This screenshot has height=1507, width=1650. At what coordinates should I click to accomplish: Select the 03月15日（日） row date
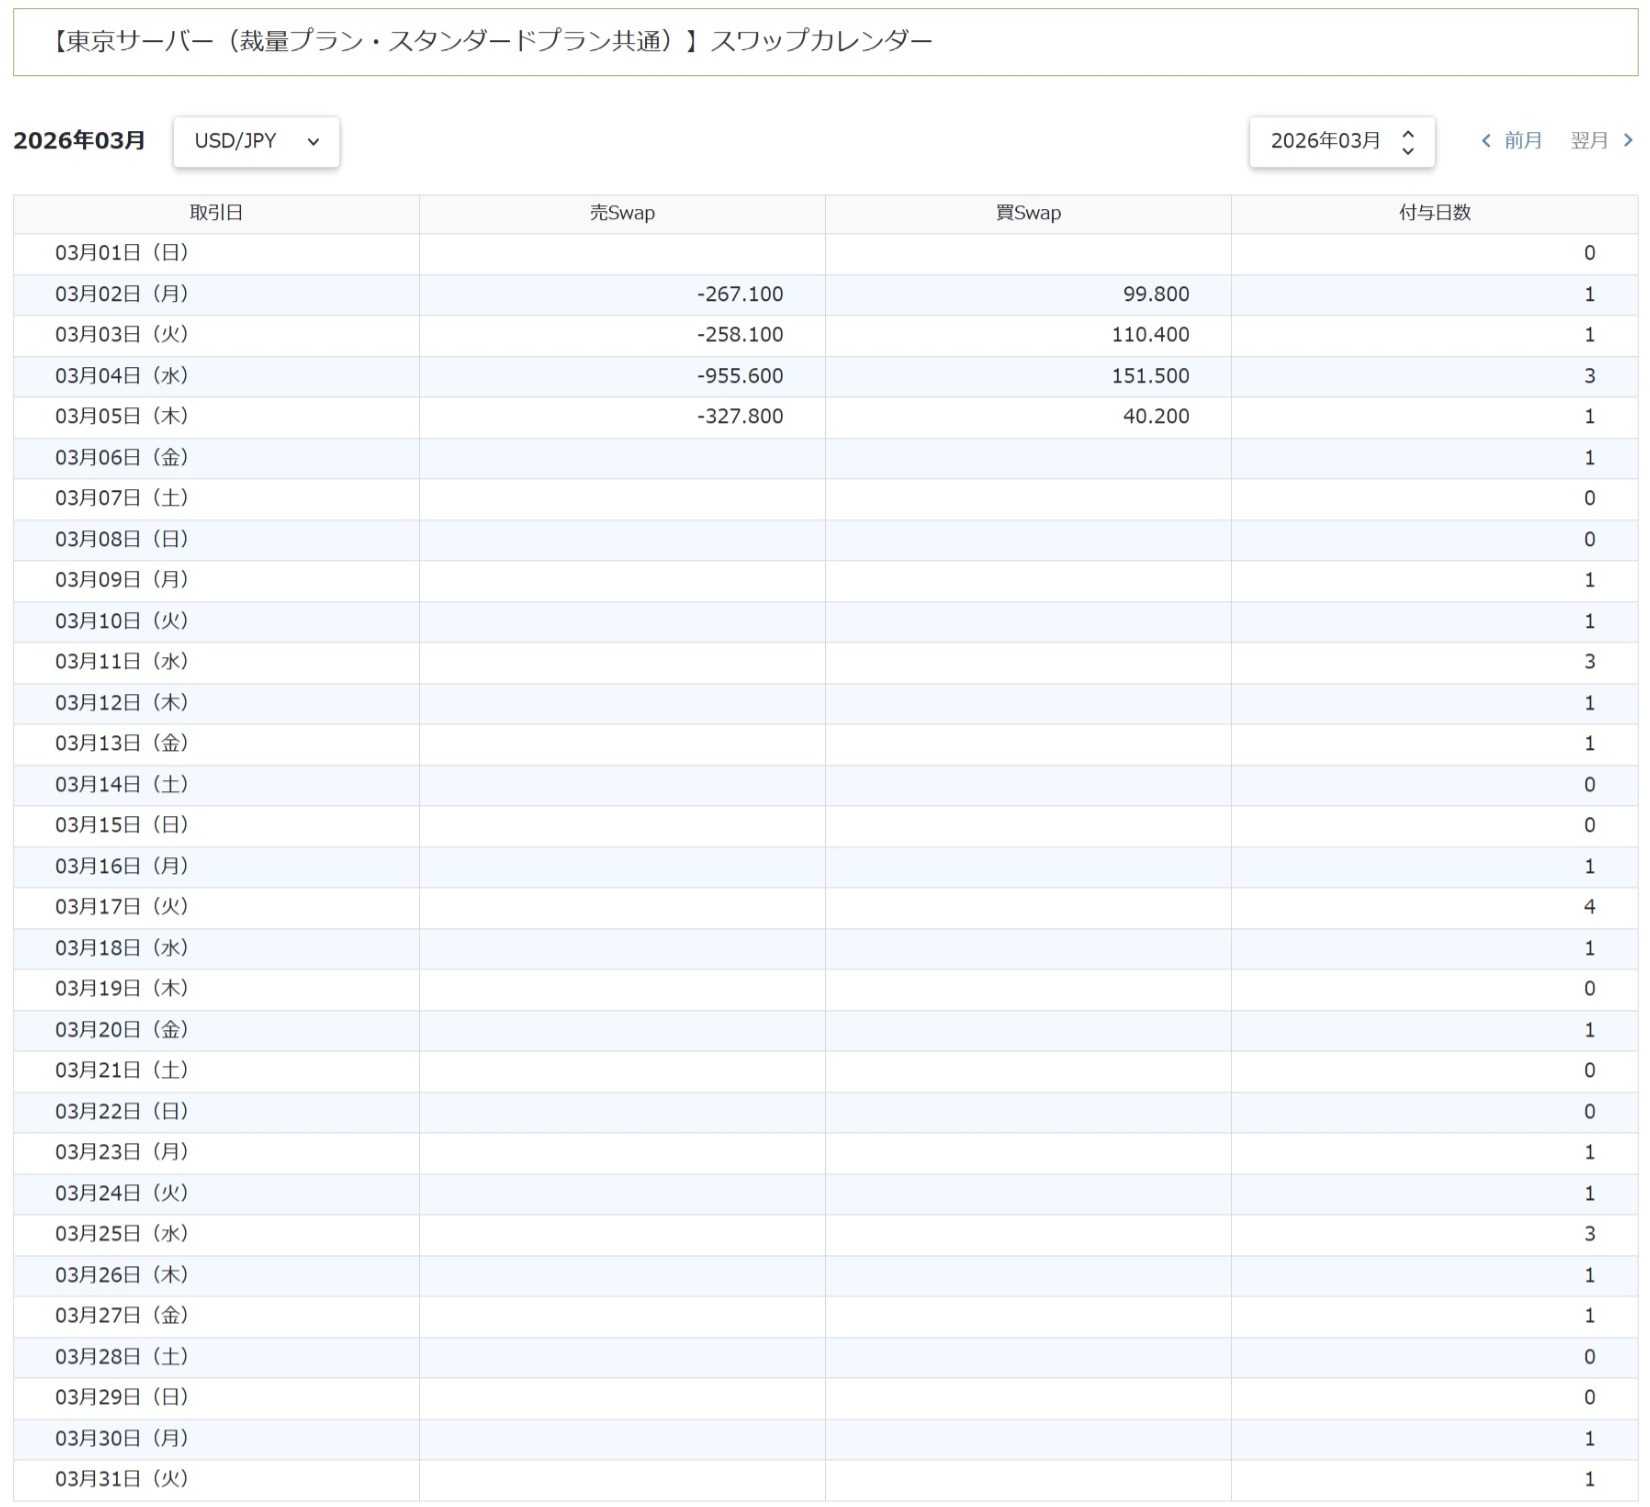point(122,825)
